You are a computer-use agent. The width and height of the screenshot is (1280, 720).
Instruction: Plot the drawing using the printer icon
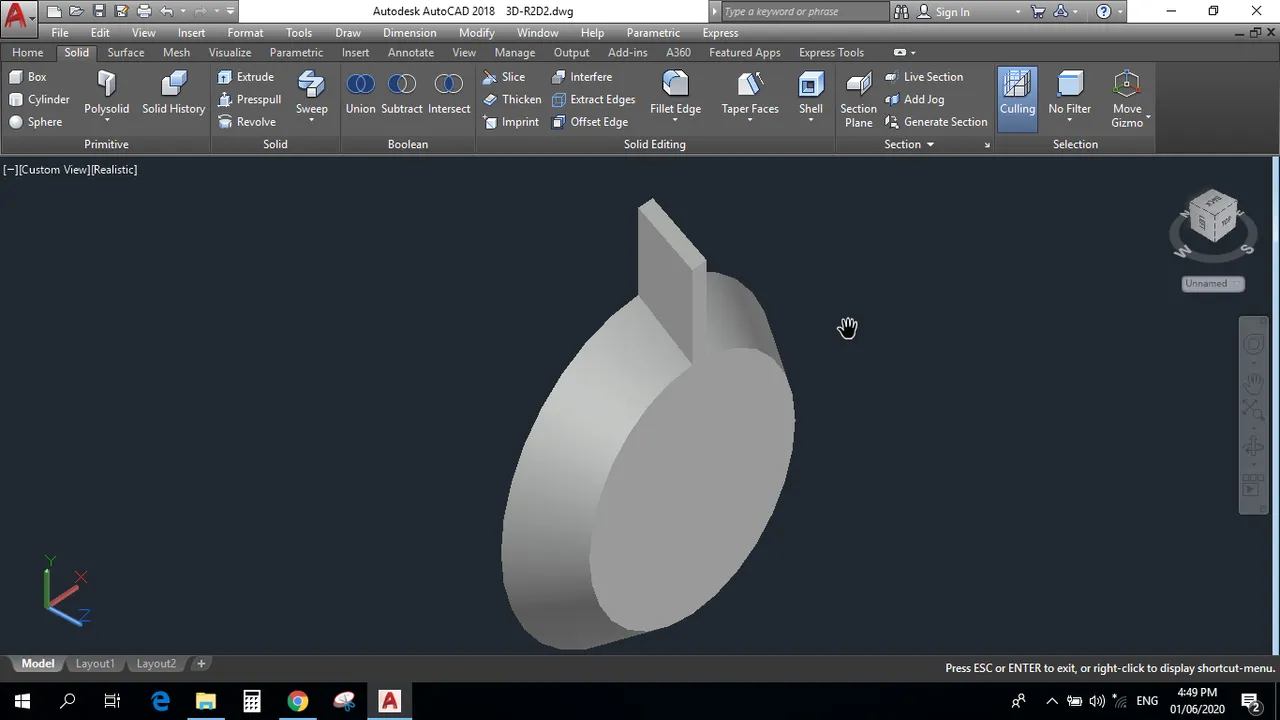[144, 12]
